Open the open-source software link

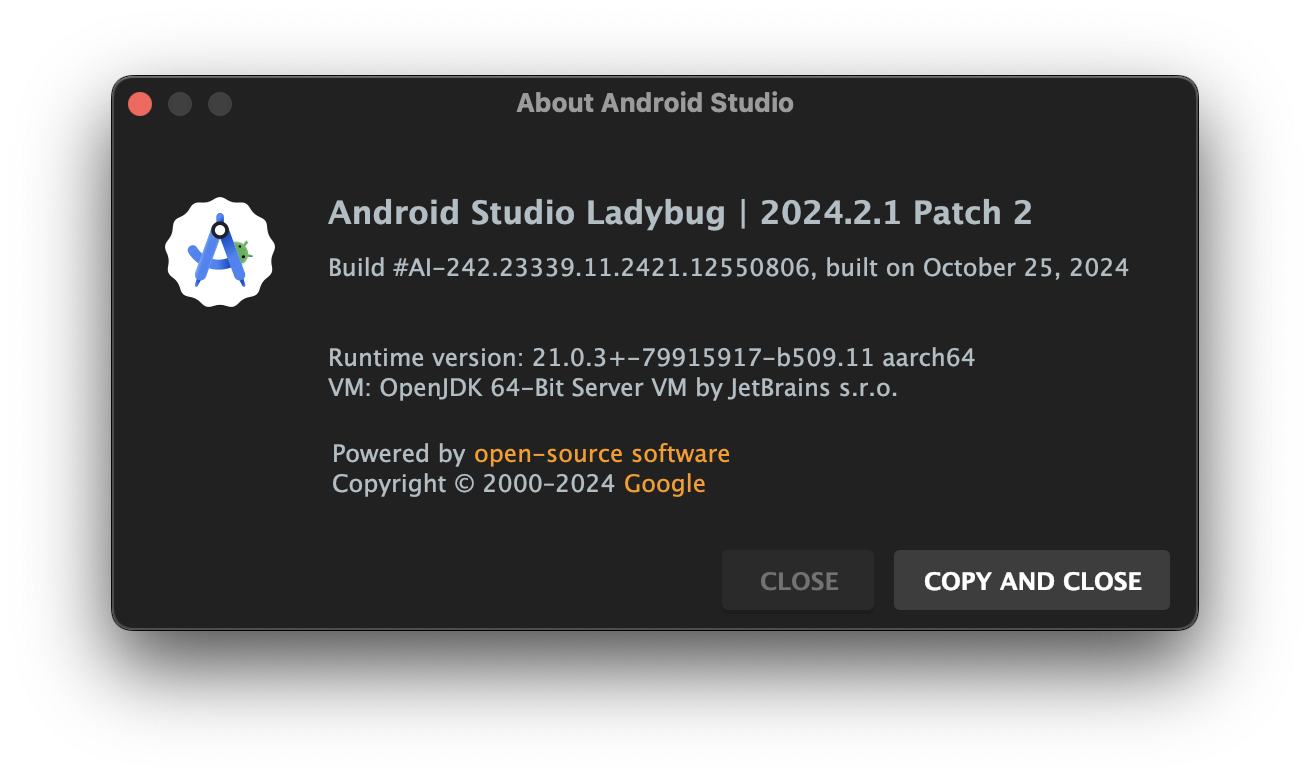point(602,454)
